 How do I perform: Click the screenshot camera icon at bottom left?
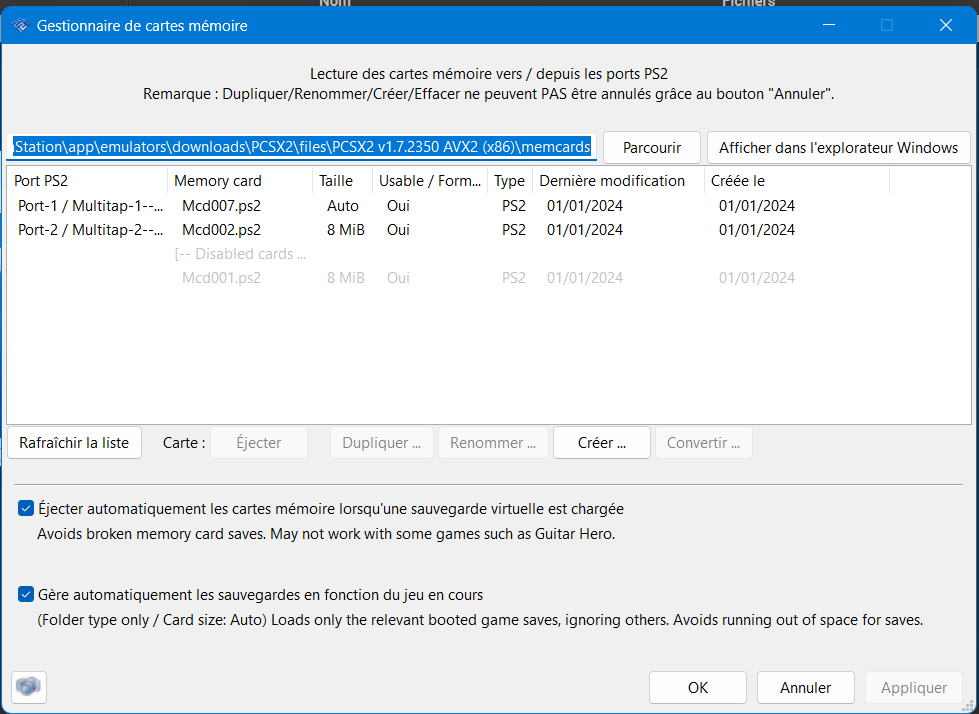29,687
